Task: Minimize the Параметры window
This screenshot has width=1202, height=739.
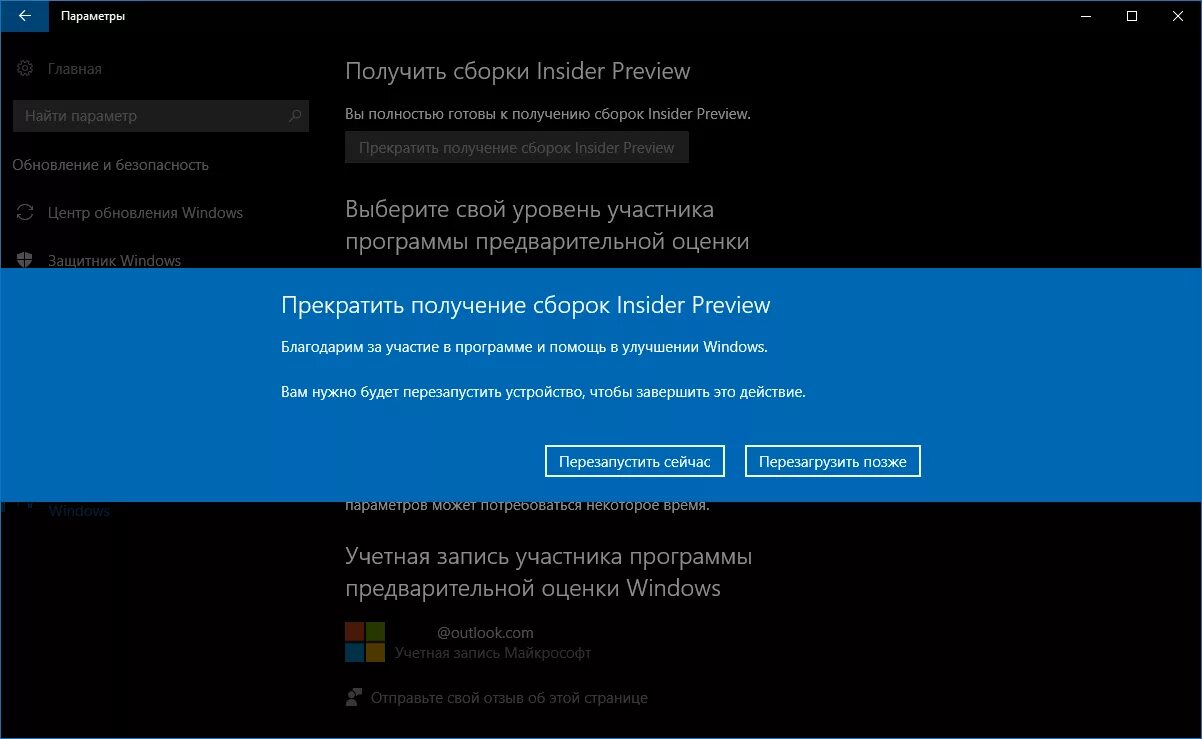Action: tap(1086, 16)
